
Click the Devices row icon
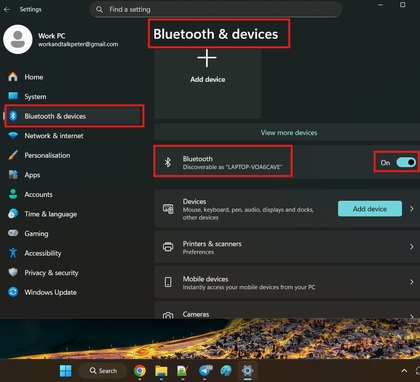click(168, 209)
